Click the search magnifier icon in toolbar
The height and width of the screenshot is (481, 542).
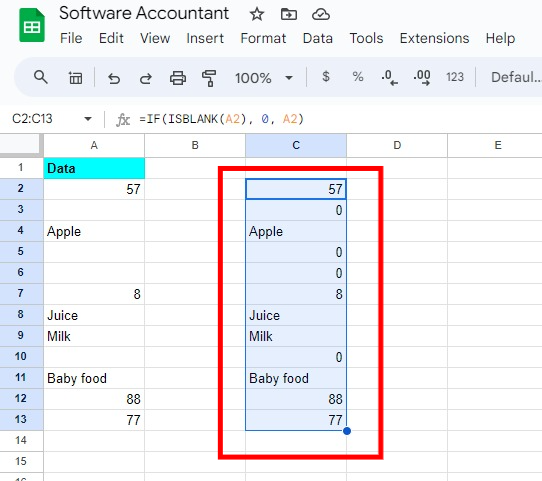(x=40, y=77)
